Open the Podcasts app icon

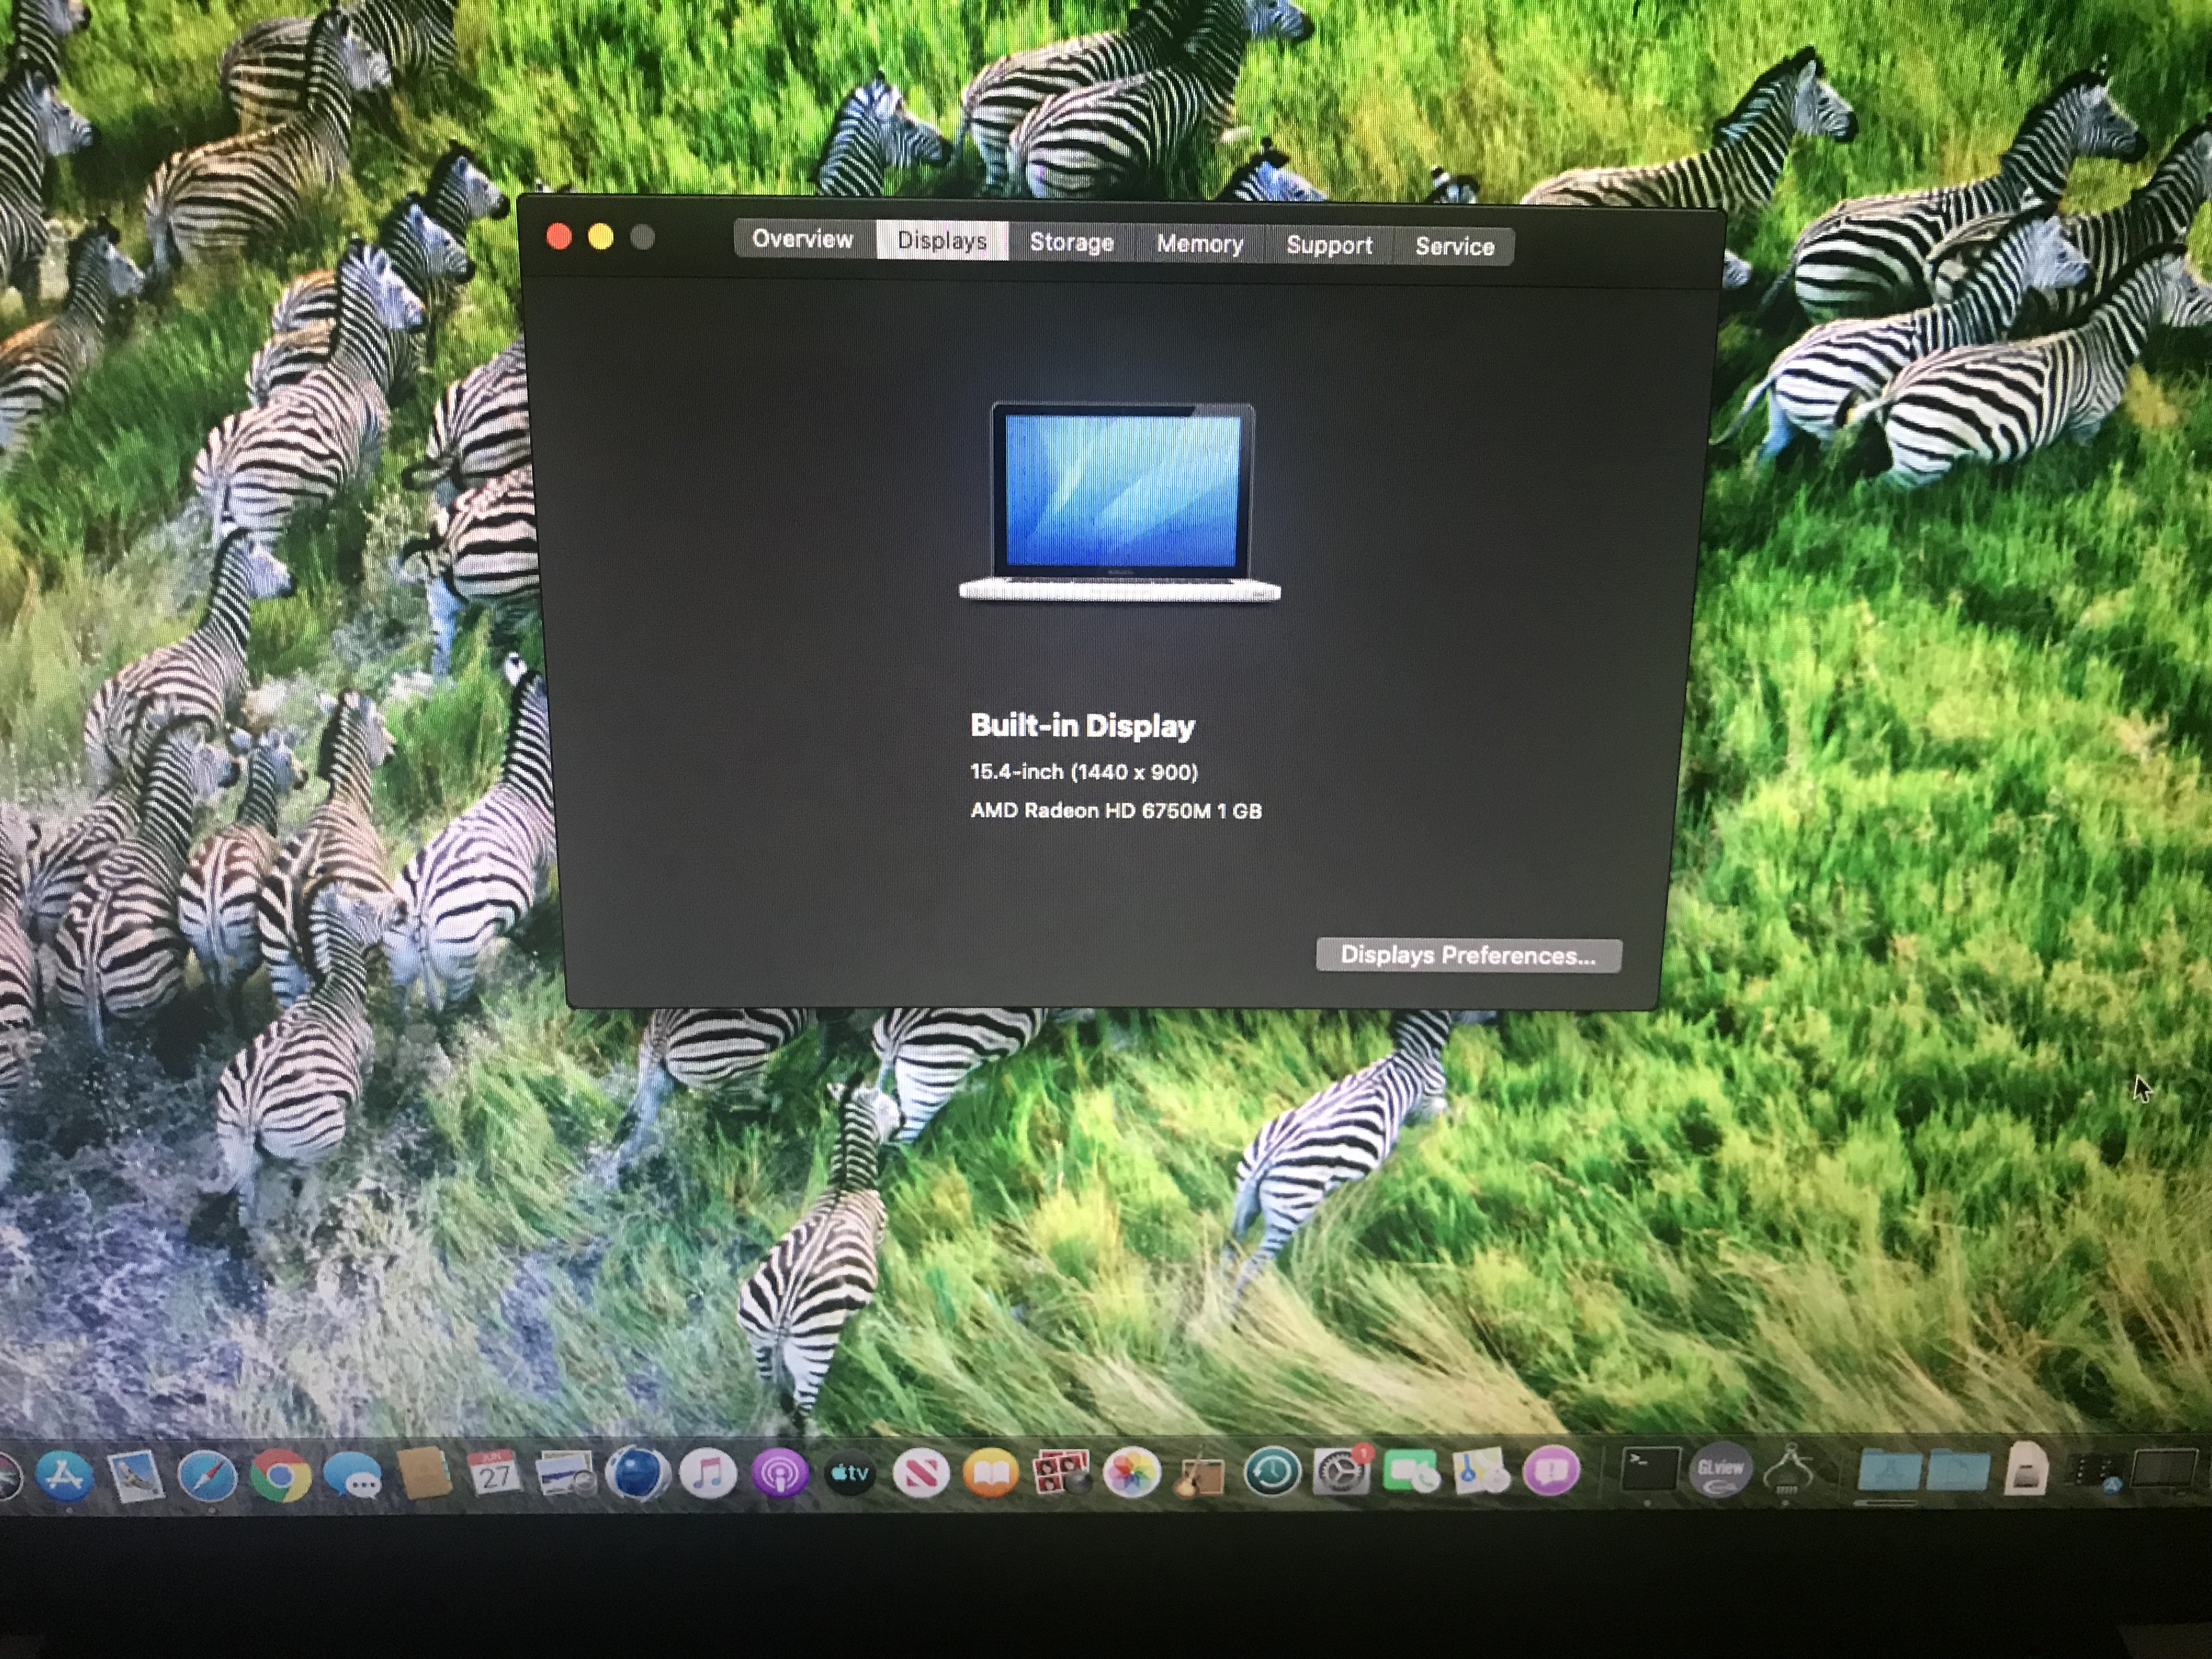pos(779,1473)
